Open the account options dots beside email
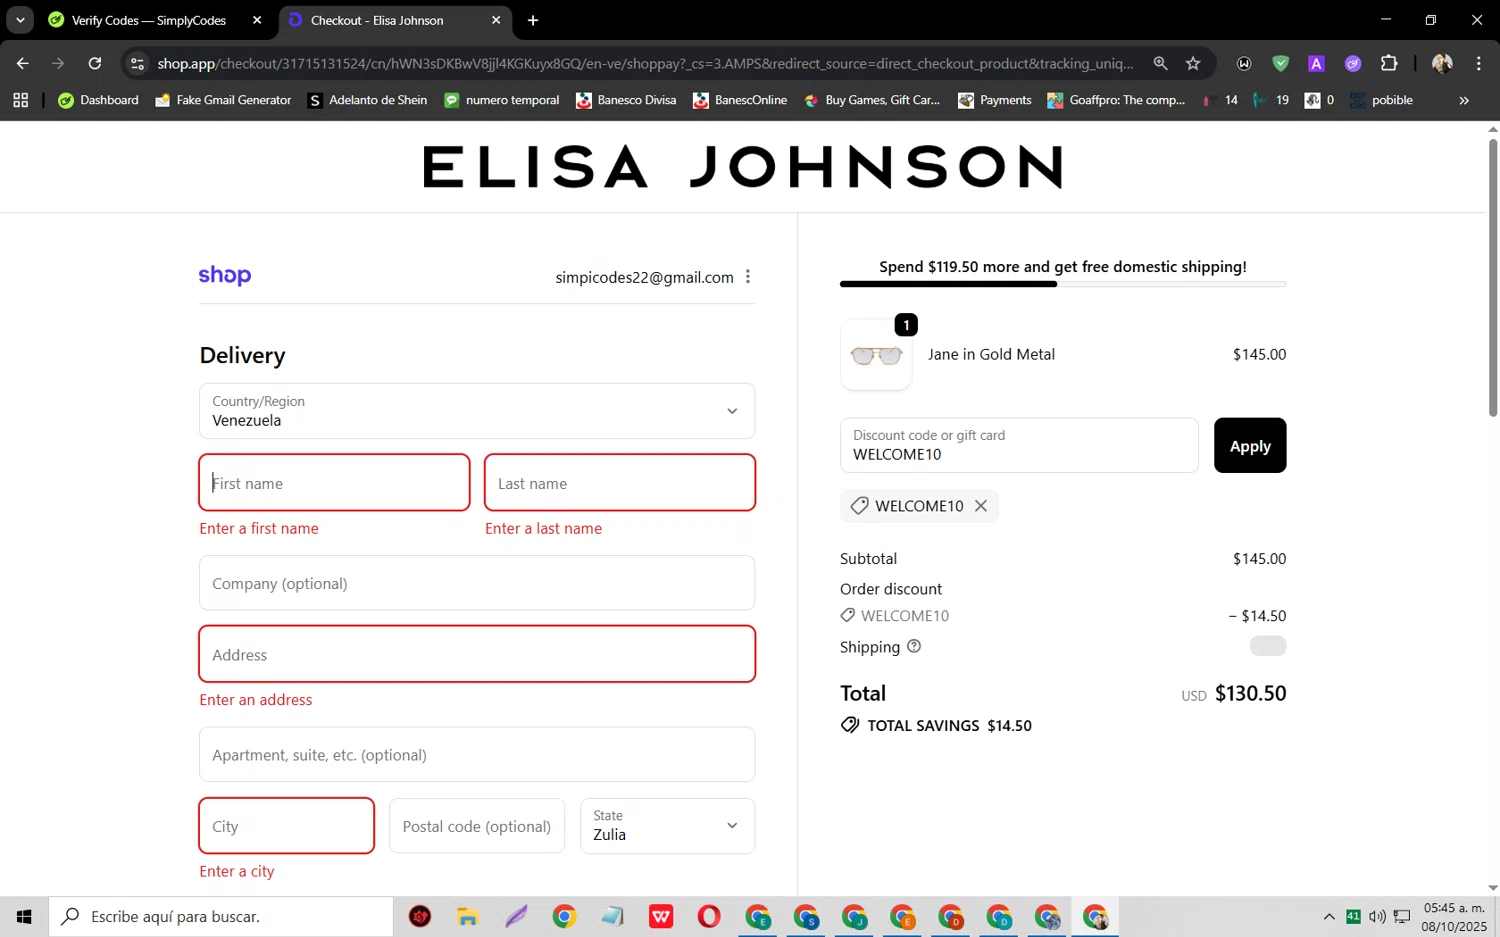The height and width of the screenshot is (937, 1500). pyautogui.click(x=748, y=277)
